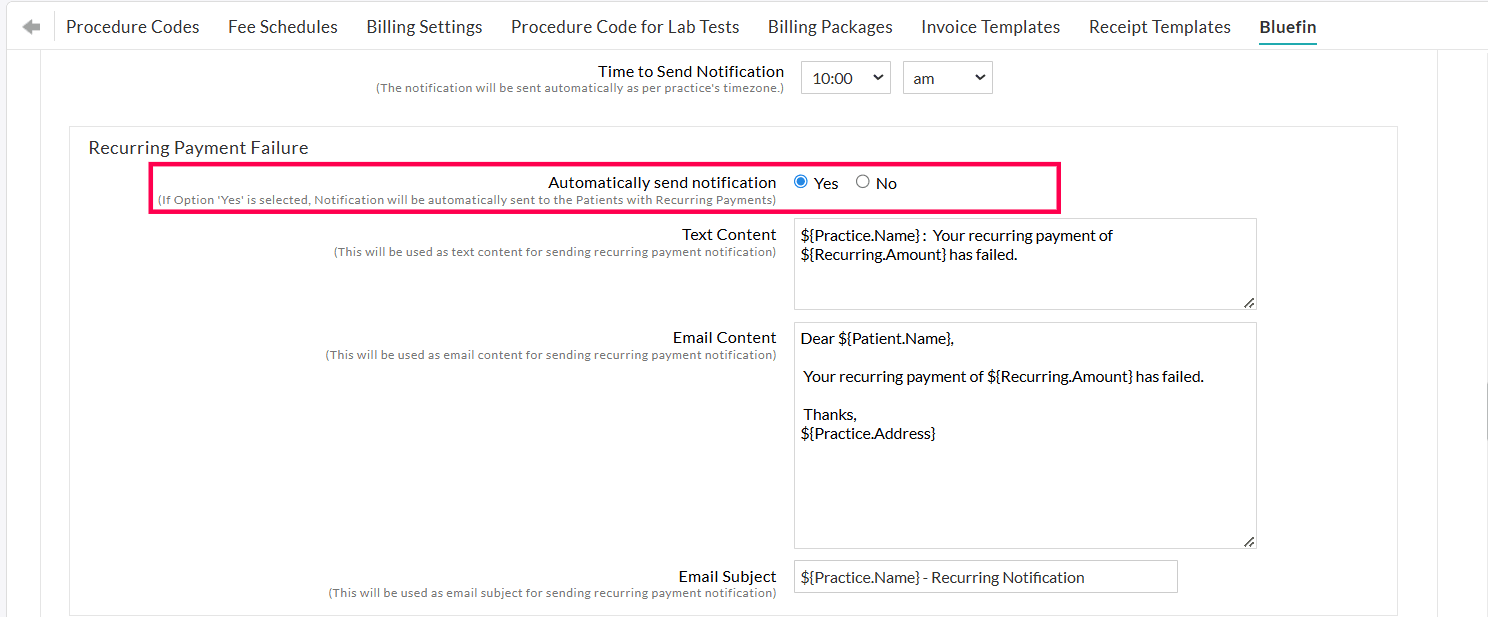Open the Billing Packages tab
The width and height of the screenshot is (1488, 617).
[x=830, y=26]
